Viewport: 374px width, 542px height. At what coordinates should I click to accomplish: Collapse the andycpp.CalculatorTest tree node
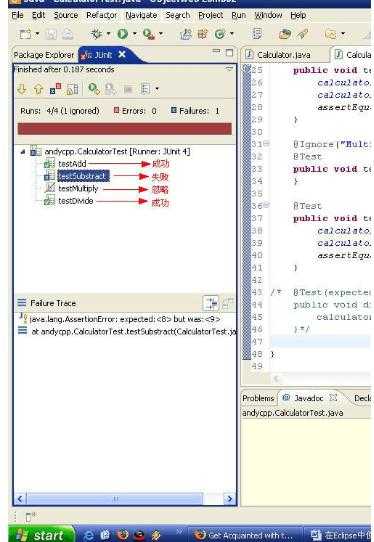(23, 151)
